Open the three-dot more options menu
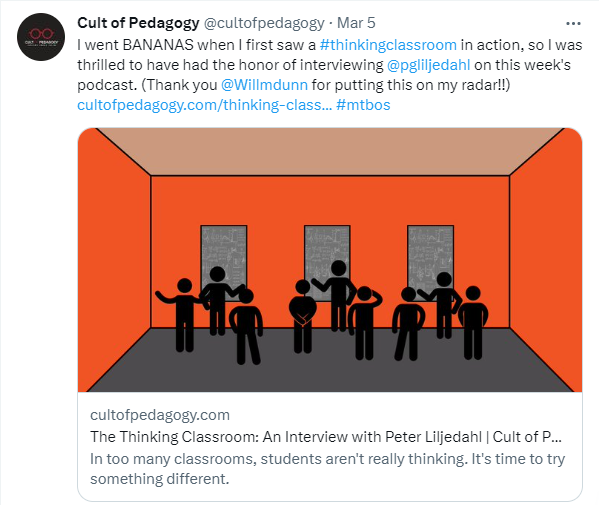599x505 pixels. coord(573,24)
